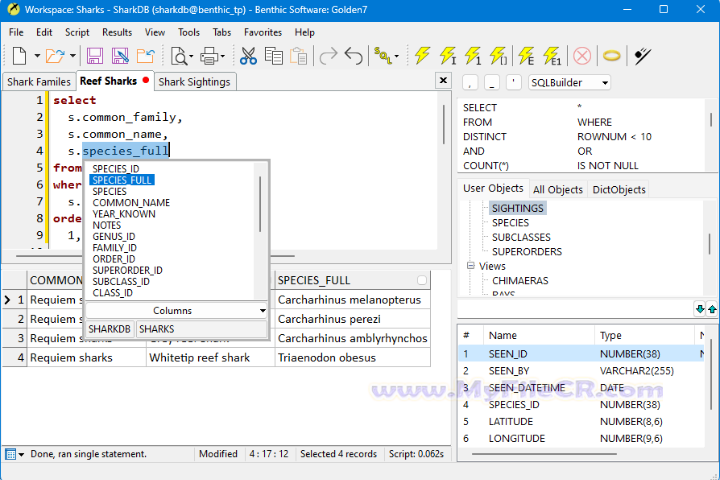Viewport: 720px width, 480px height.
Task: Click the New file icon
Action: coord(20,57)
